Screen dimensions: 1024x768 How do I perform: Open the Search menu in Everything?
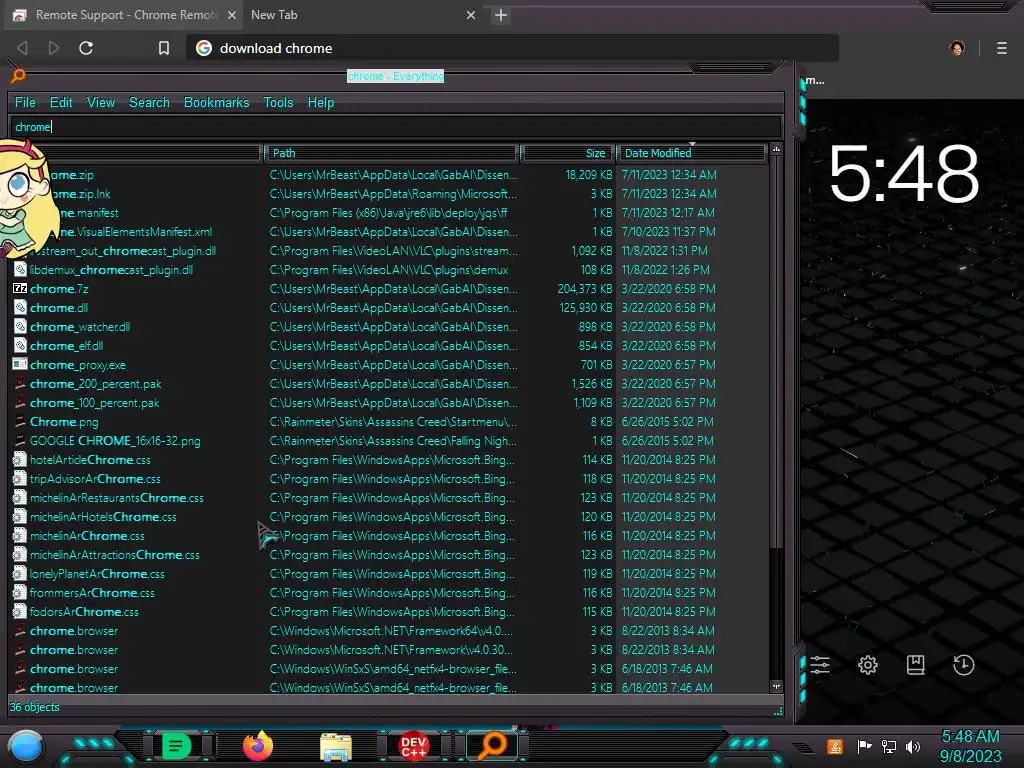pos(149,103)
